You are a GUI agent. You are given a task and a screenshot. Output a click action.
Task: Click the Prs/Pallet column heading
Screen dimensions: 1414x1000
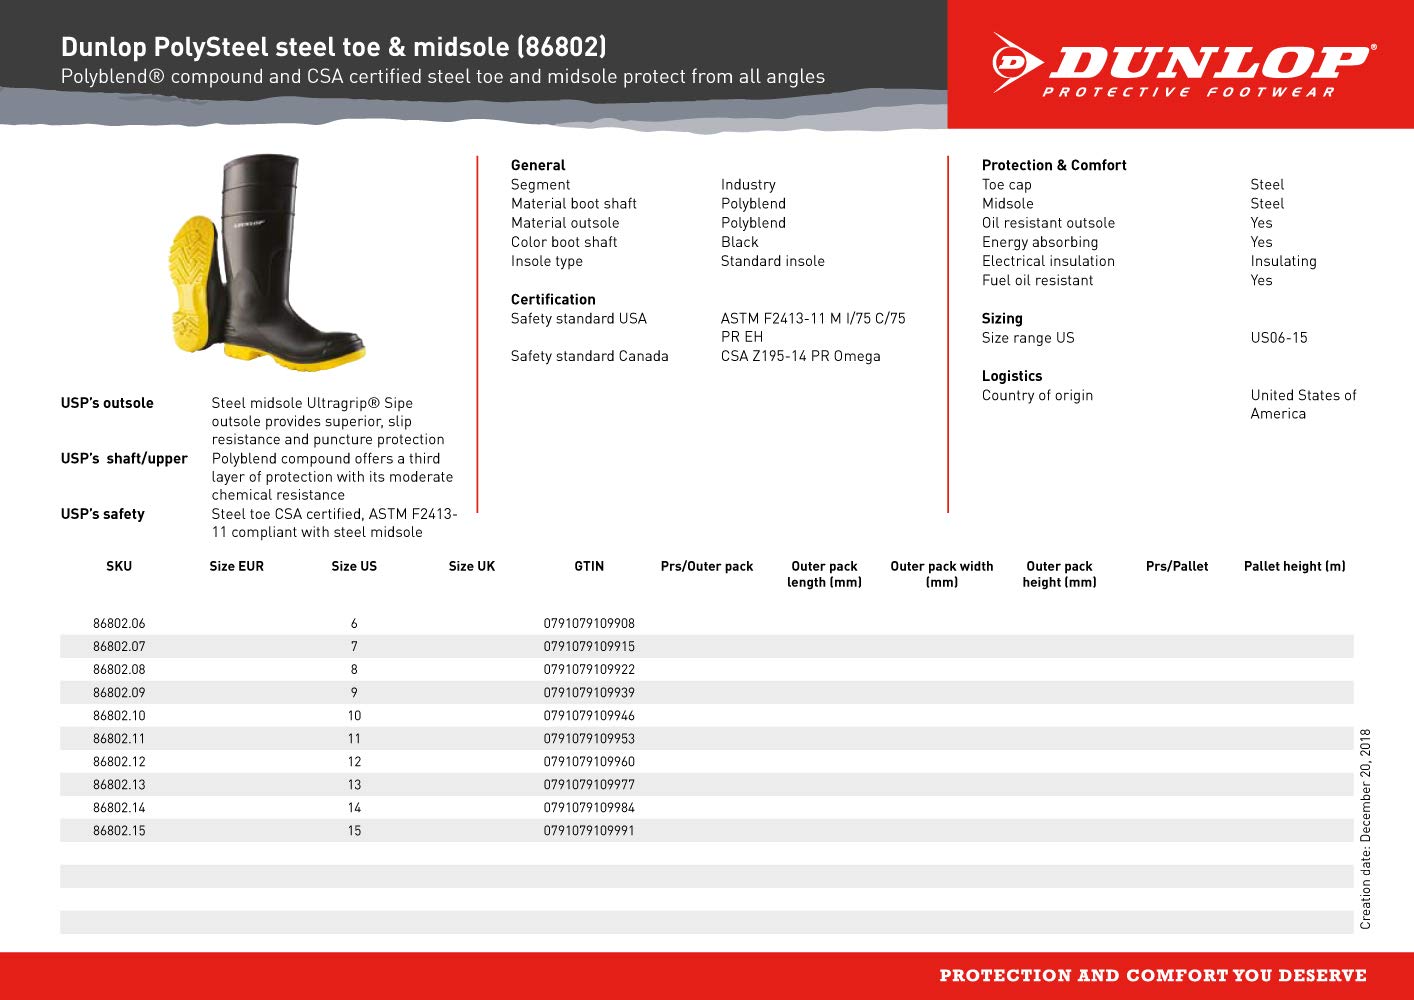[x=1177, y=566]
